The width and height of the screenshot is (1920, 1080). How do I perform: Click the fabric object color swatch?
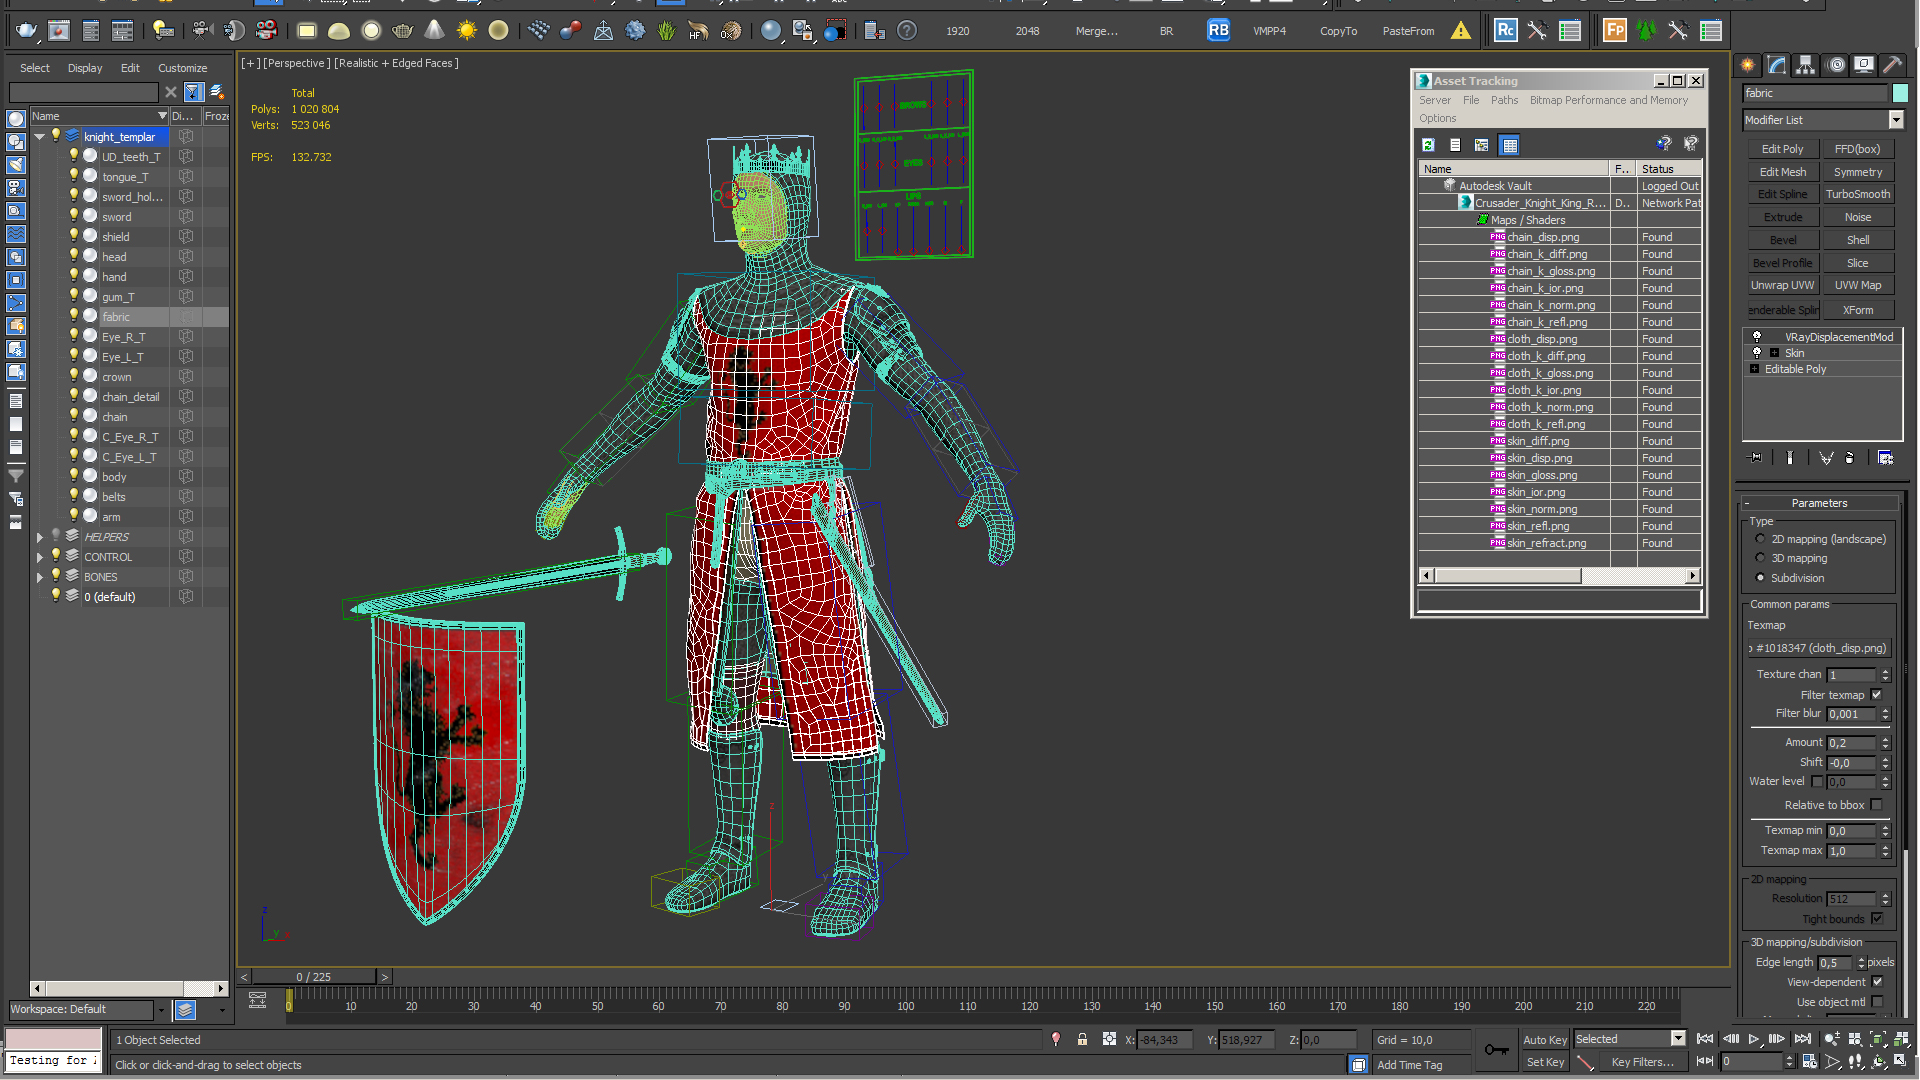click(1900, 93)
